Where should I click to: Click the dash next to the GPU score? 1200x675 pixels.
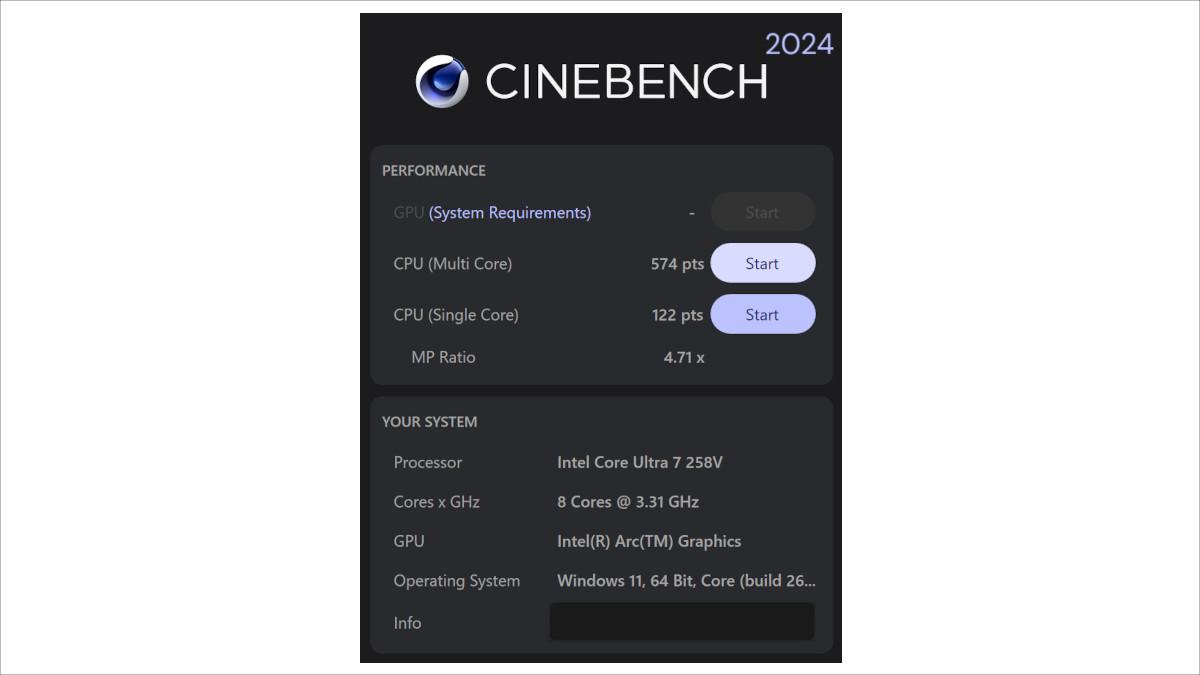click(691, 212)
